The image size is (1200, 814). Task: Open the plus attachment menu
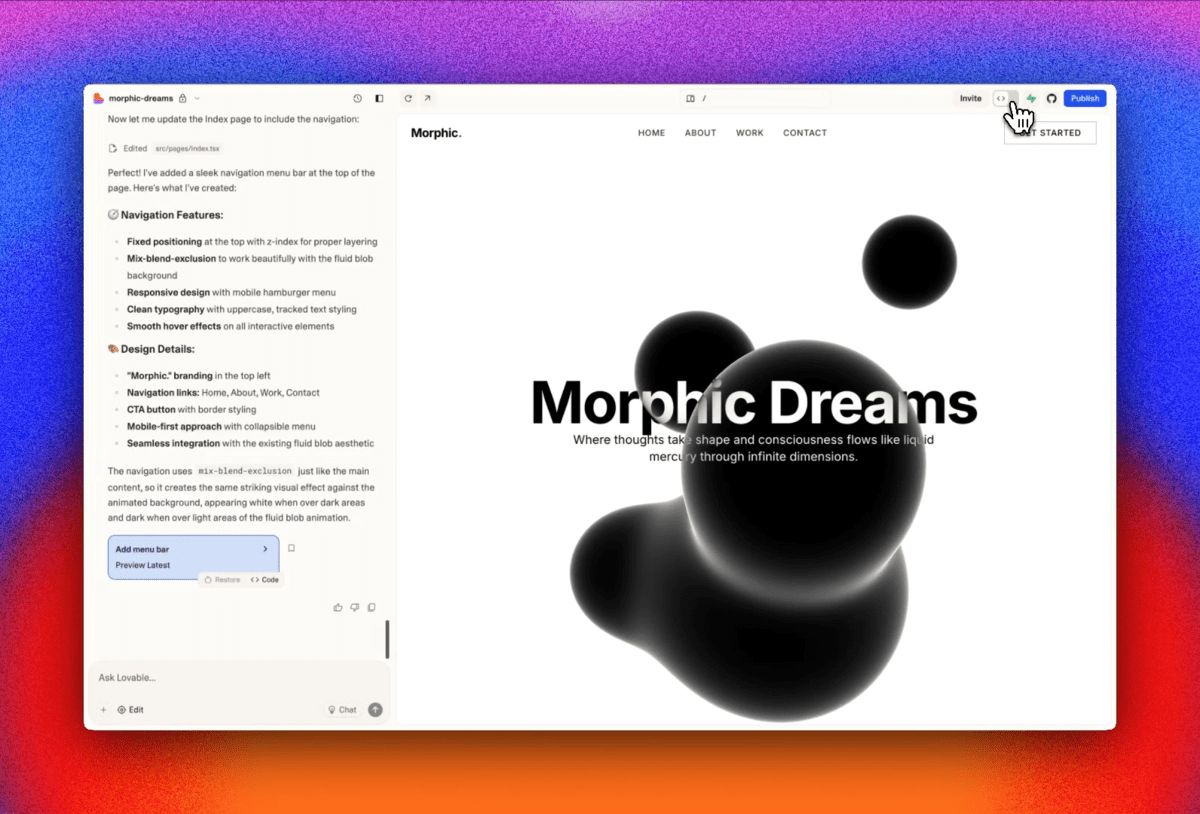tap(103, 710)
